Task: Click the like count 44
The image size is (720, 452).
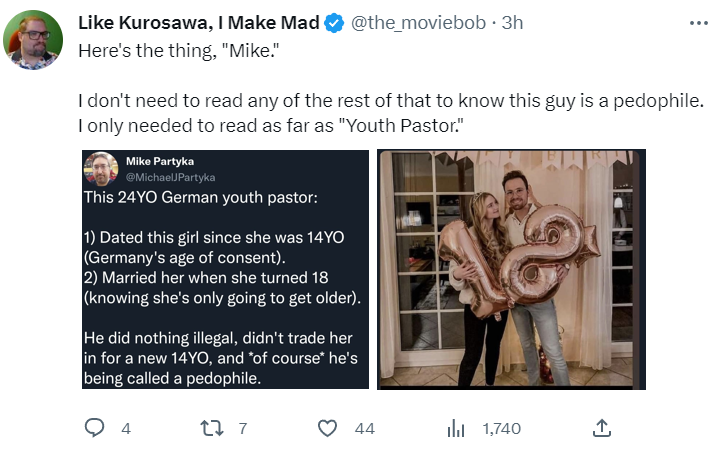Action: 365,429
